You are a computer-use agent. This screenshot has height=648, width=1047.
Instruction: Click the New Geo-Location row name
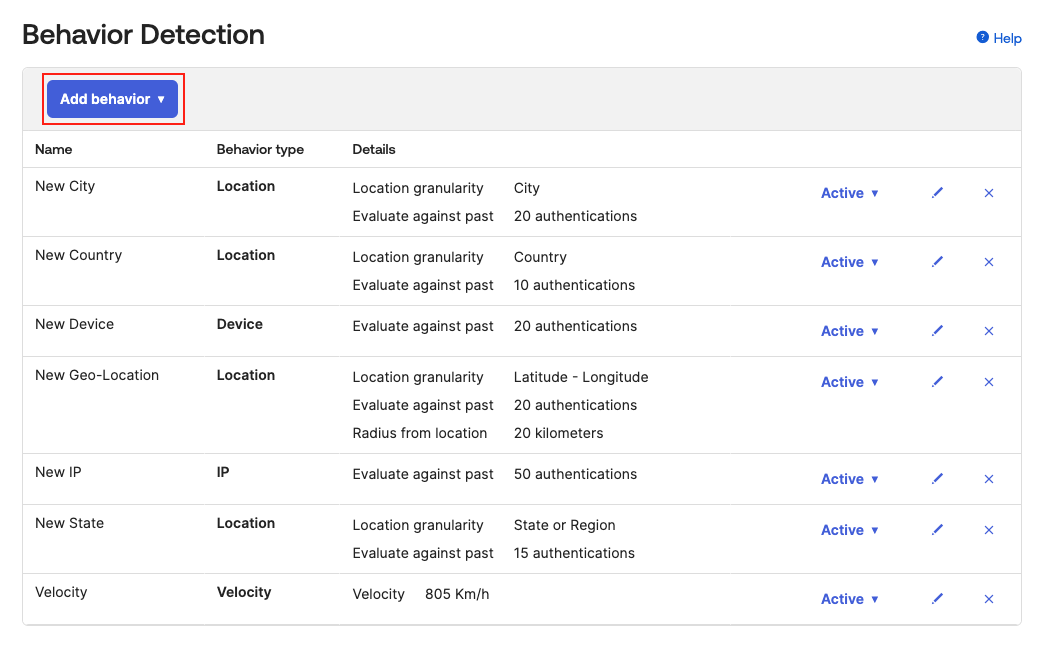[97, 375]
